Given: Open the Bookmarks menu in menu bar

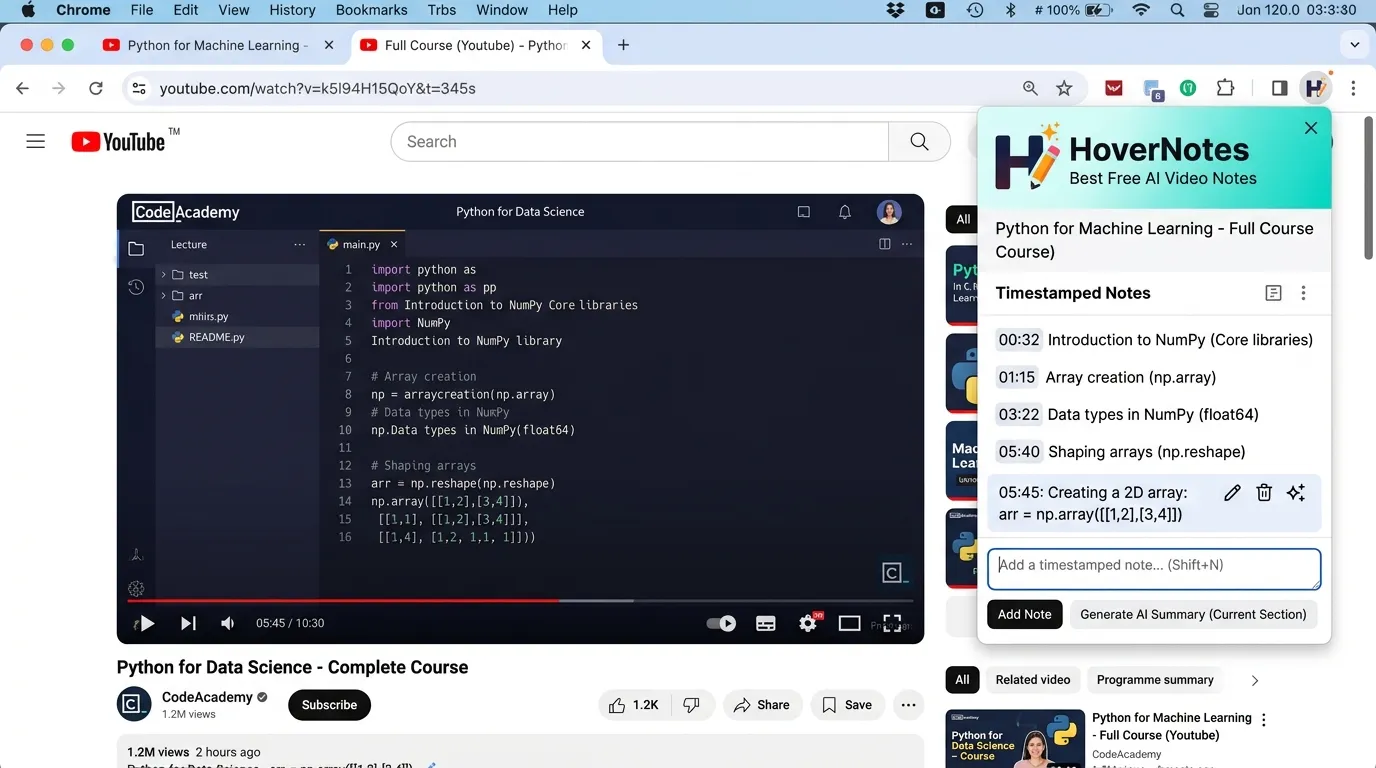Looking at the screenshot, I should pos(371,10).
